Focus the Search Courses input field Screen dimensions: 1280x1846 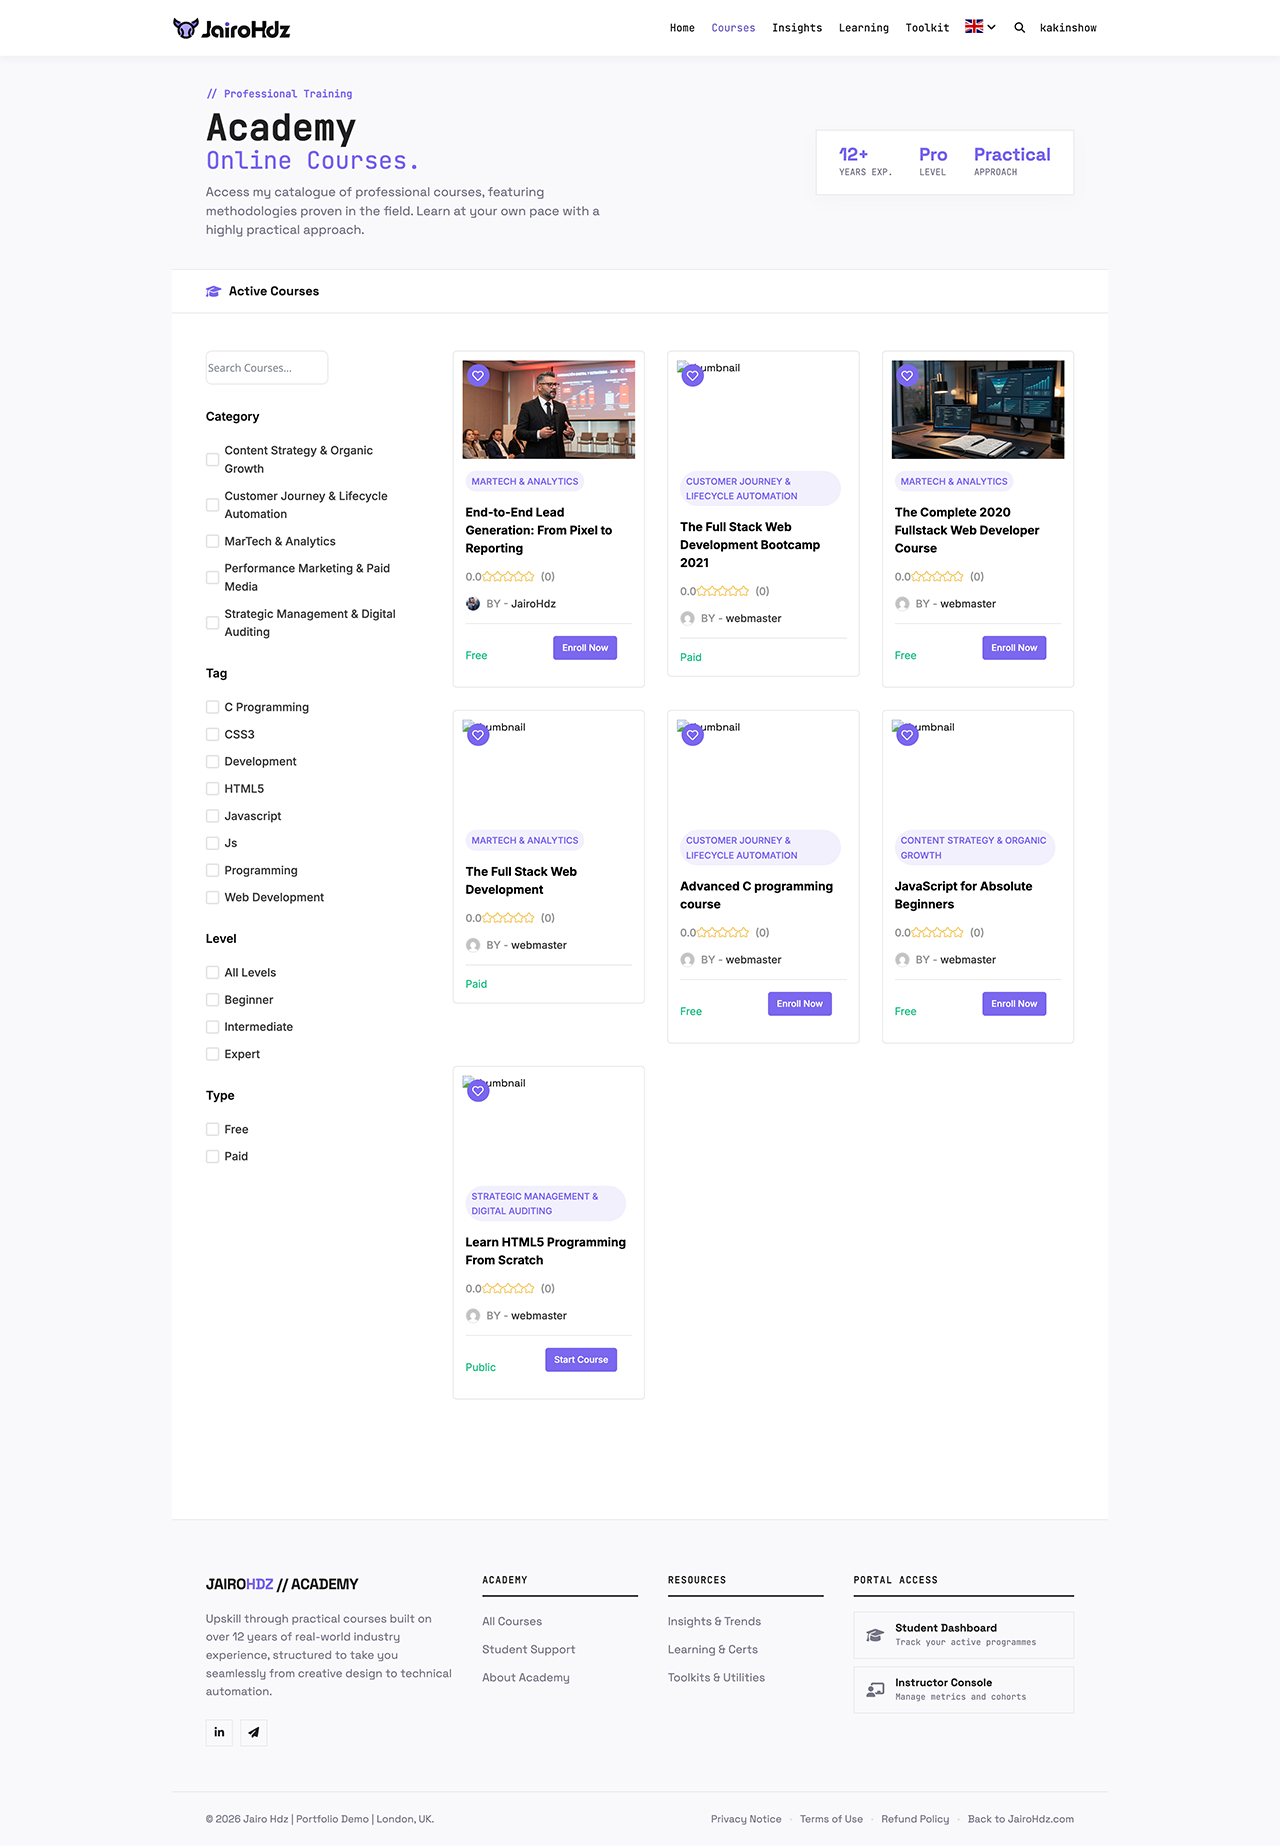(x=267, y=368)
